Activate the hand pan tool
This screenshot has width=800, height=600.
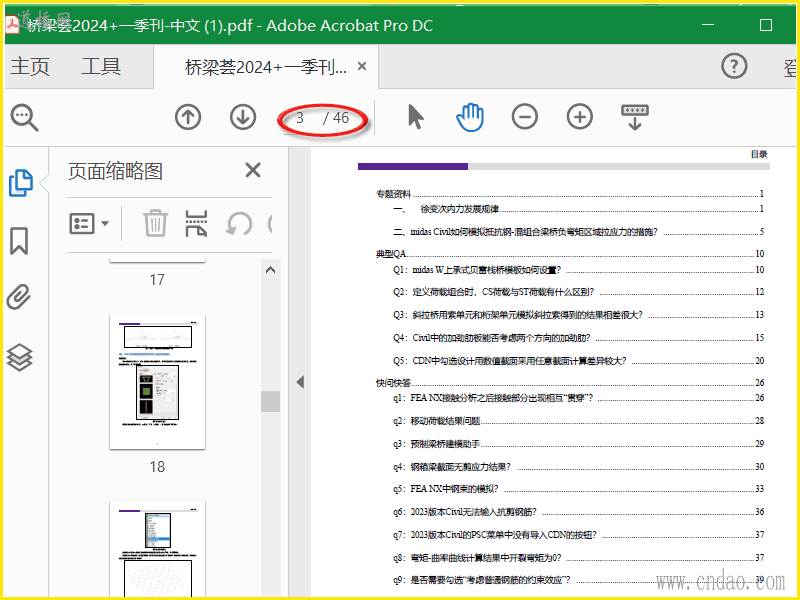pyautogui.click(x=470, y=117)
